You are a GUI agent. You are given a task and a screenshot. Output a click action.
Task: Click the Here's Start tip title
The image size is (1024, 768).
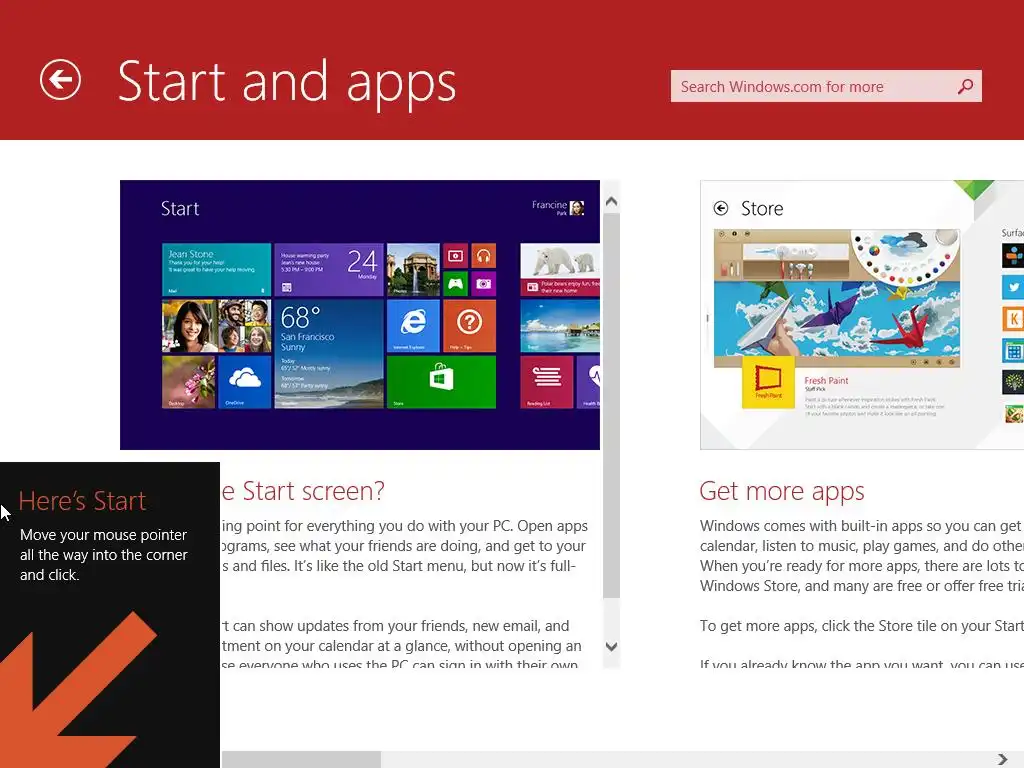[82, 501]
